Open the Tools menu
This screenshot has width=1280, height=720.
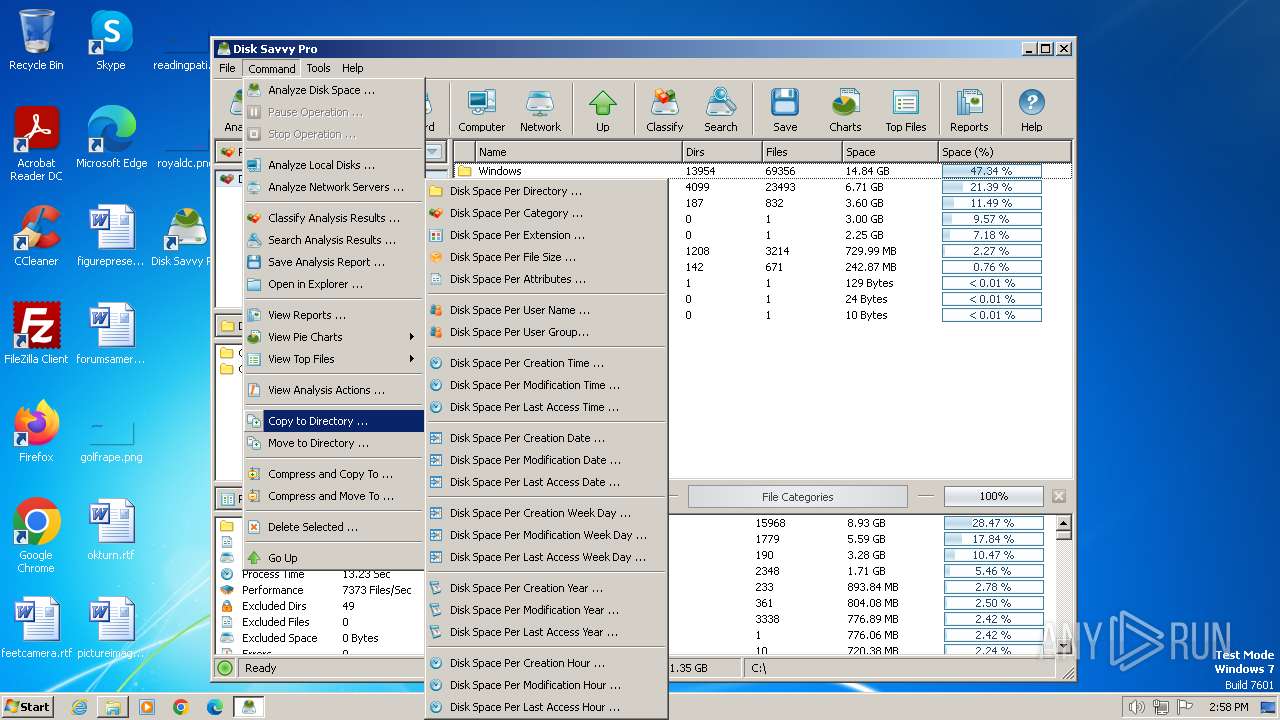[318, 68]
